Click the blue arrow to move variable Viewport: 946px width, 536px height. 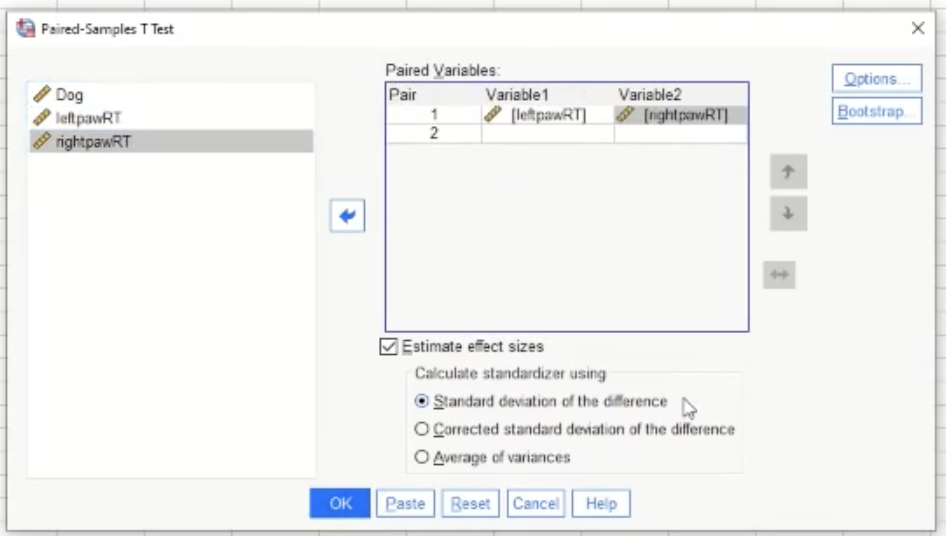347,216
